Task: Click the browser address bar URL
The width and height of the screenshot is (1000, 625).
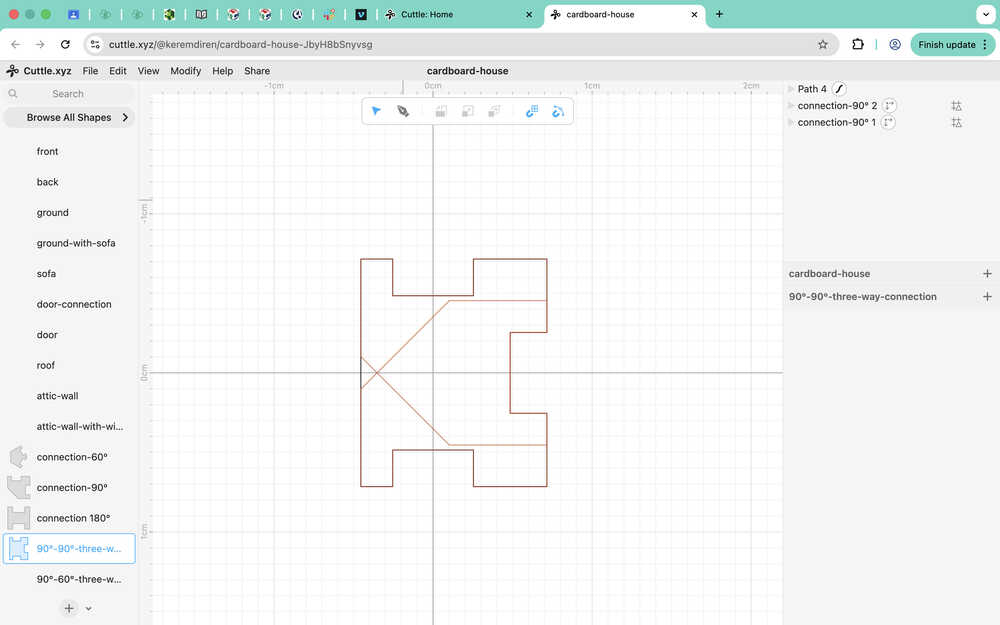Action: point(240,45)
